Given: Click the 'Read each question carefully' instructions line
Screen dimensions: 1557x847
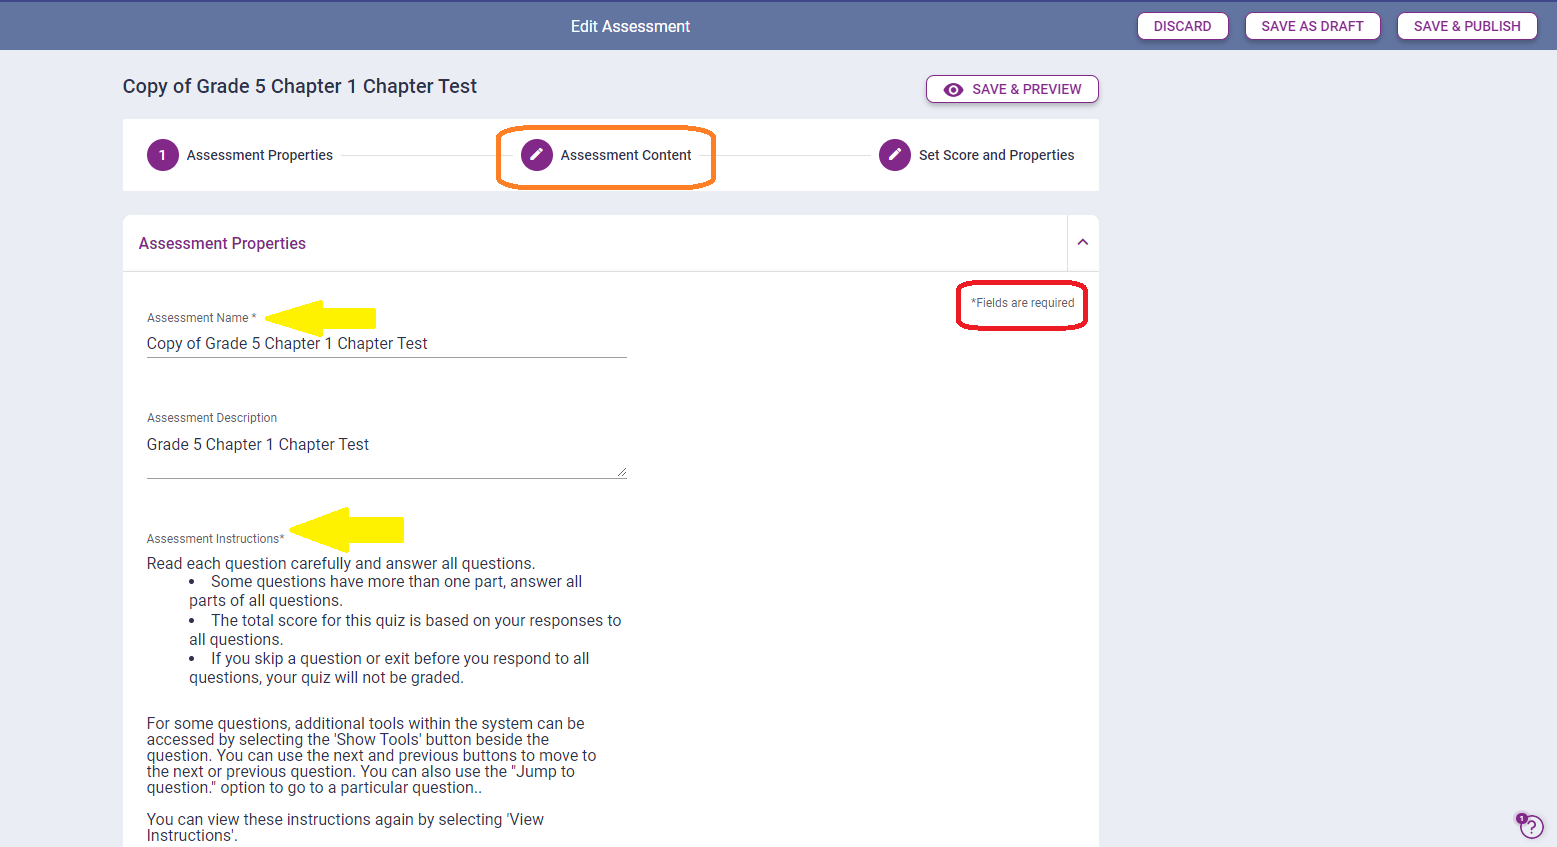Looking at the screenshot, I should pos(340,564).
